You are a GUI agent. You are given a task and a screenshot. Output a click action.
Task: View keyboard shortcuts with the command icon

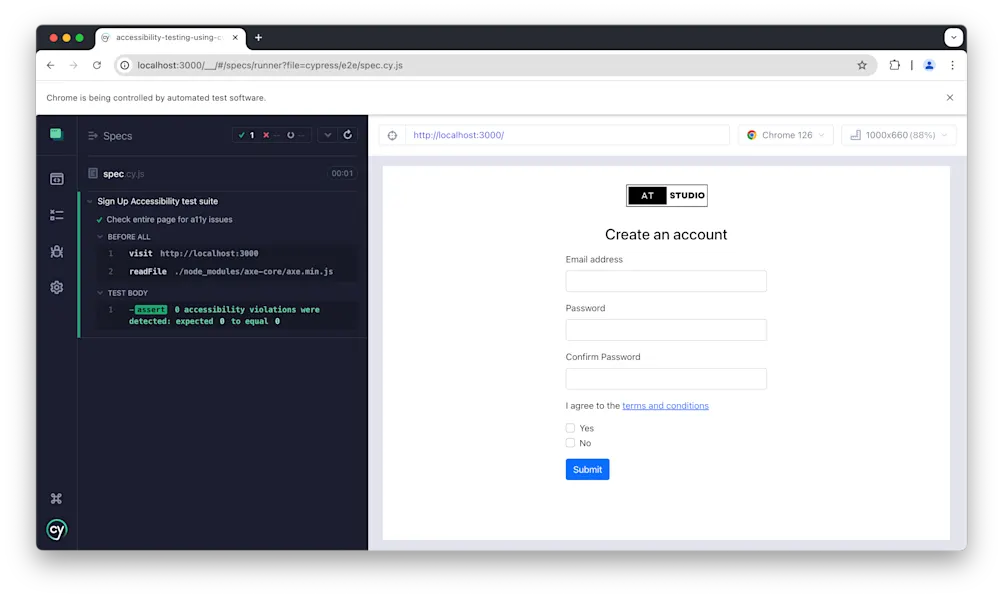click(x=56, y=497)
